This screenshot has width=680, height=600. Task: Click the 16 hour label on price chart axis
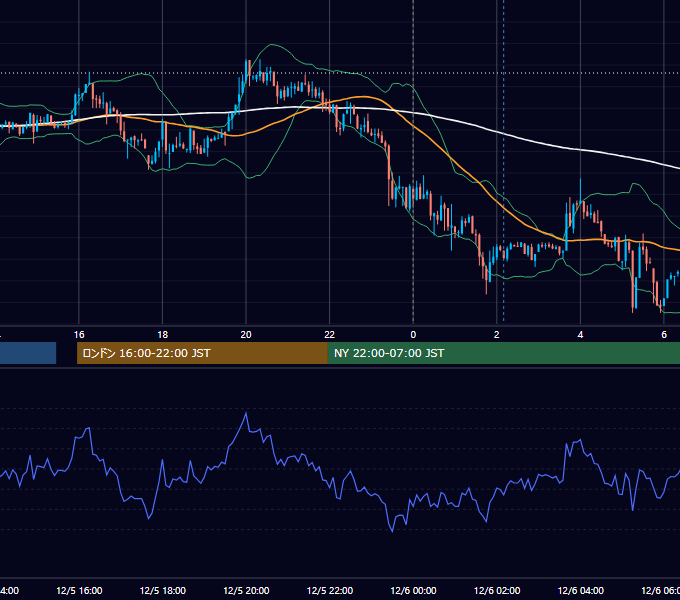coord(79,335)
